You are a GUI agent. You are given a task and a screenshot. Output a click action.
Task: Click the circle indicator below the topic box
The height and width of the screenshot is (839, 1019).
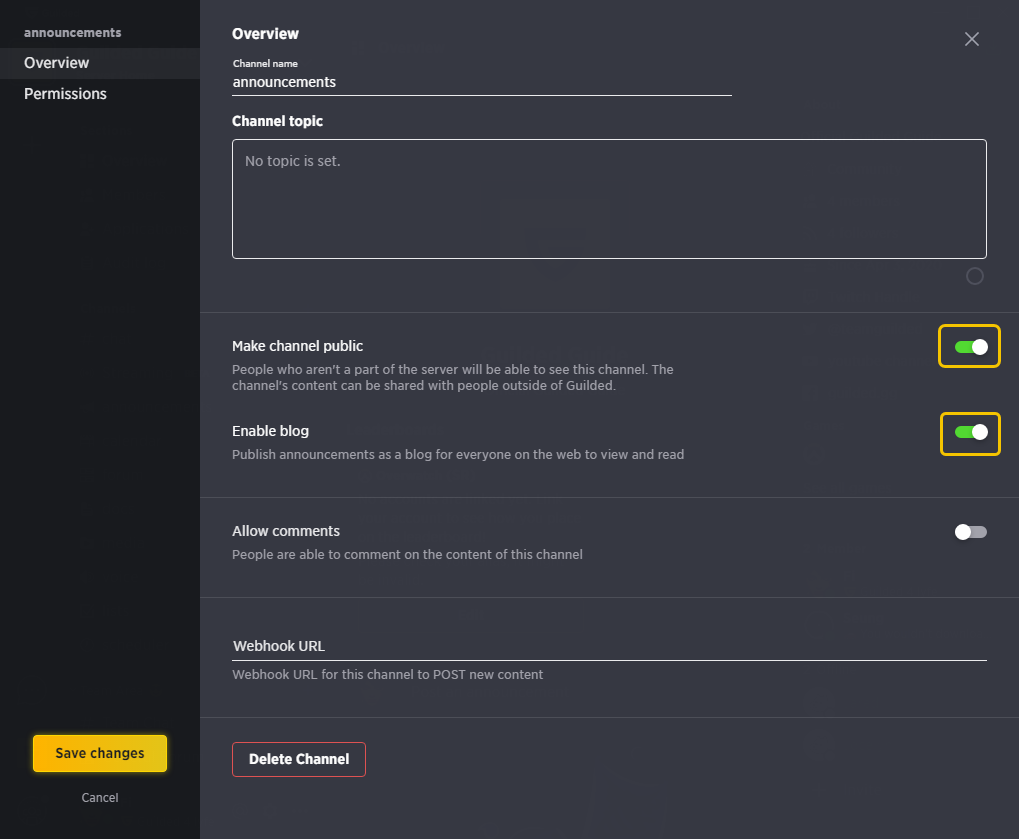click(x=975, y=276)
